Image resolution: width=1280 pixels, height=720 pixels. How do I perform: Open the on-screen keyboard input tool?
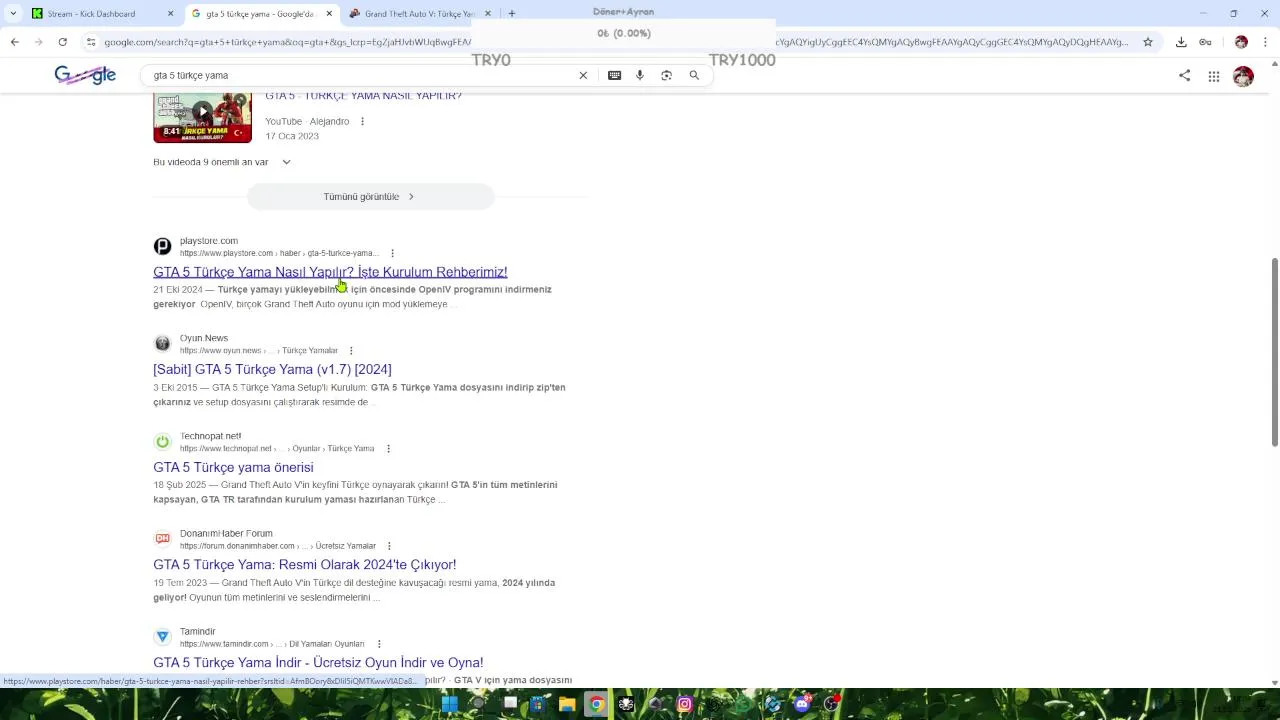(x=614, y=75)
